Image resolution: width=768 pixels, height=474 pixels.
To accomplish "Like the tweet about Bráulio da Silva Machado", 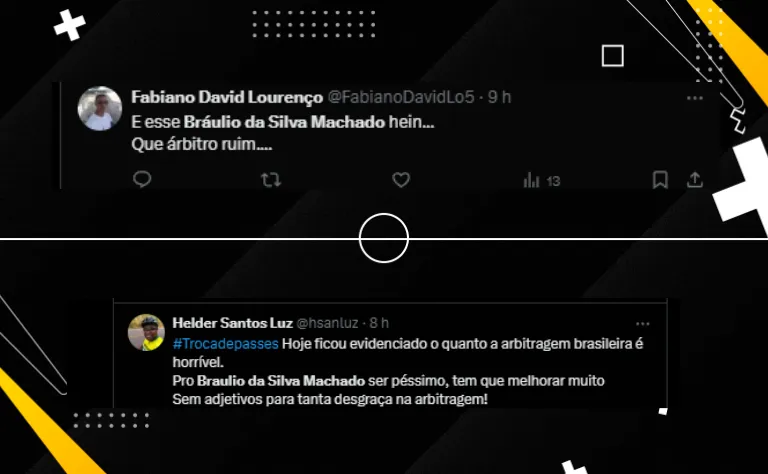I will (401, 180).
